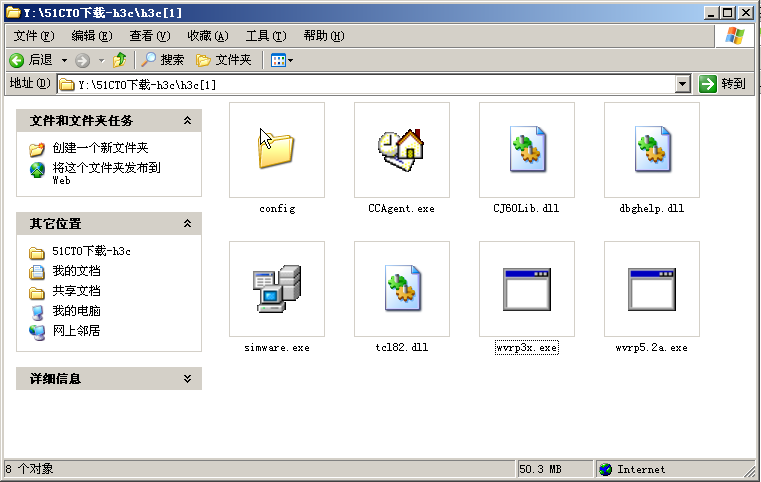Click 将这个文件夹发布到 Web link
This screenshot has width=761, height=482.
tap(106, 173)
